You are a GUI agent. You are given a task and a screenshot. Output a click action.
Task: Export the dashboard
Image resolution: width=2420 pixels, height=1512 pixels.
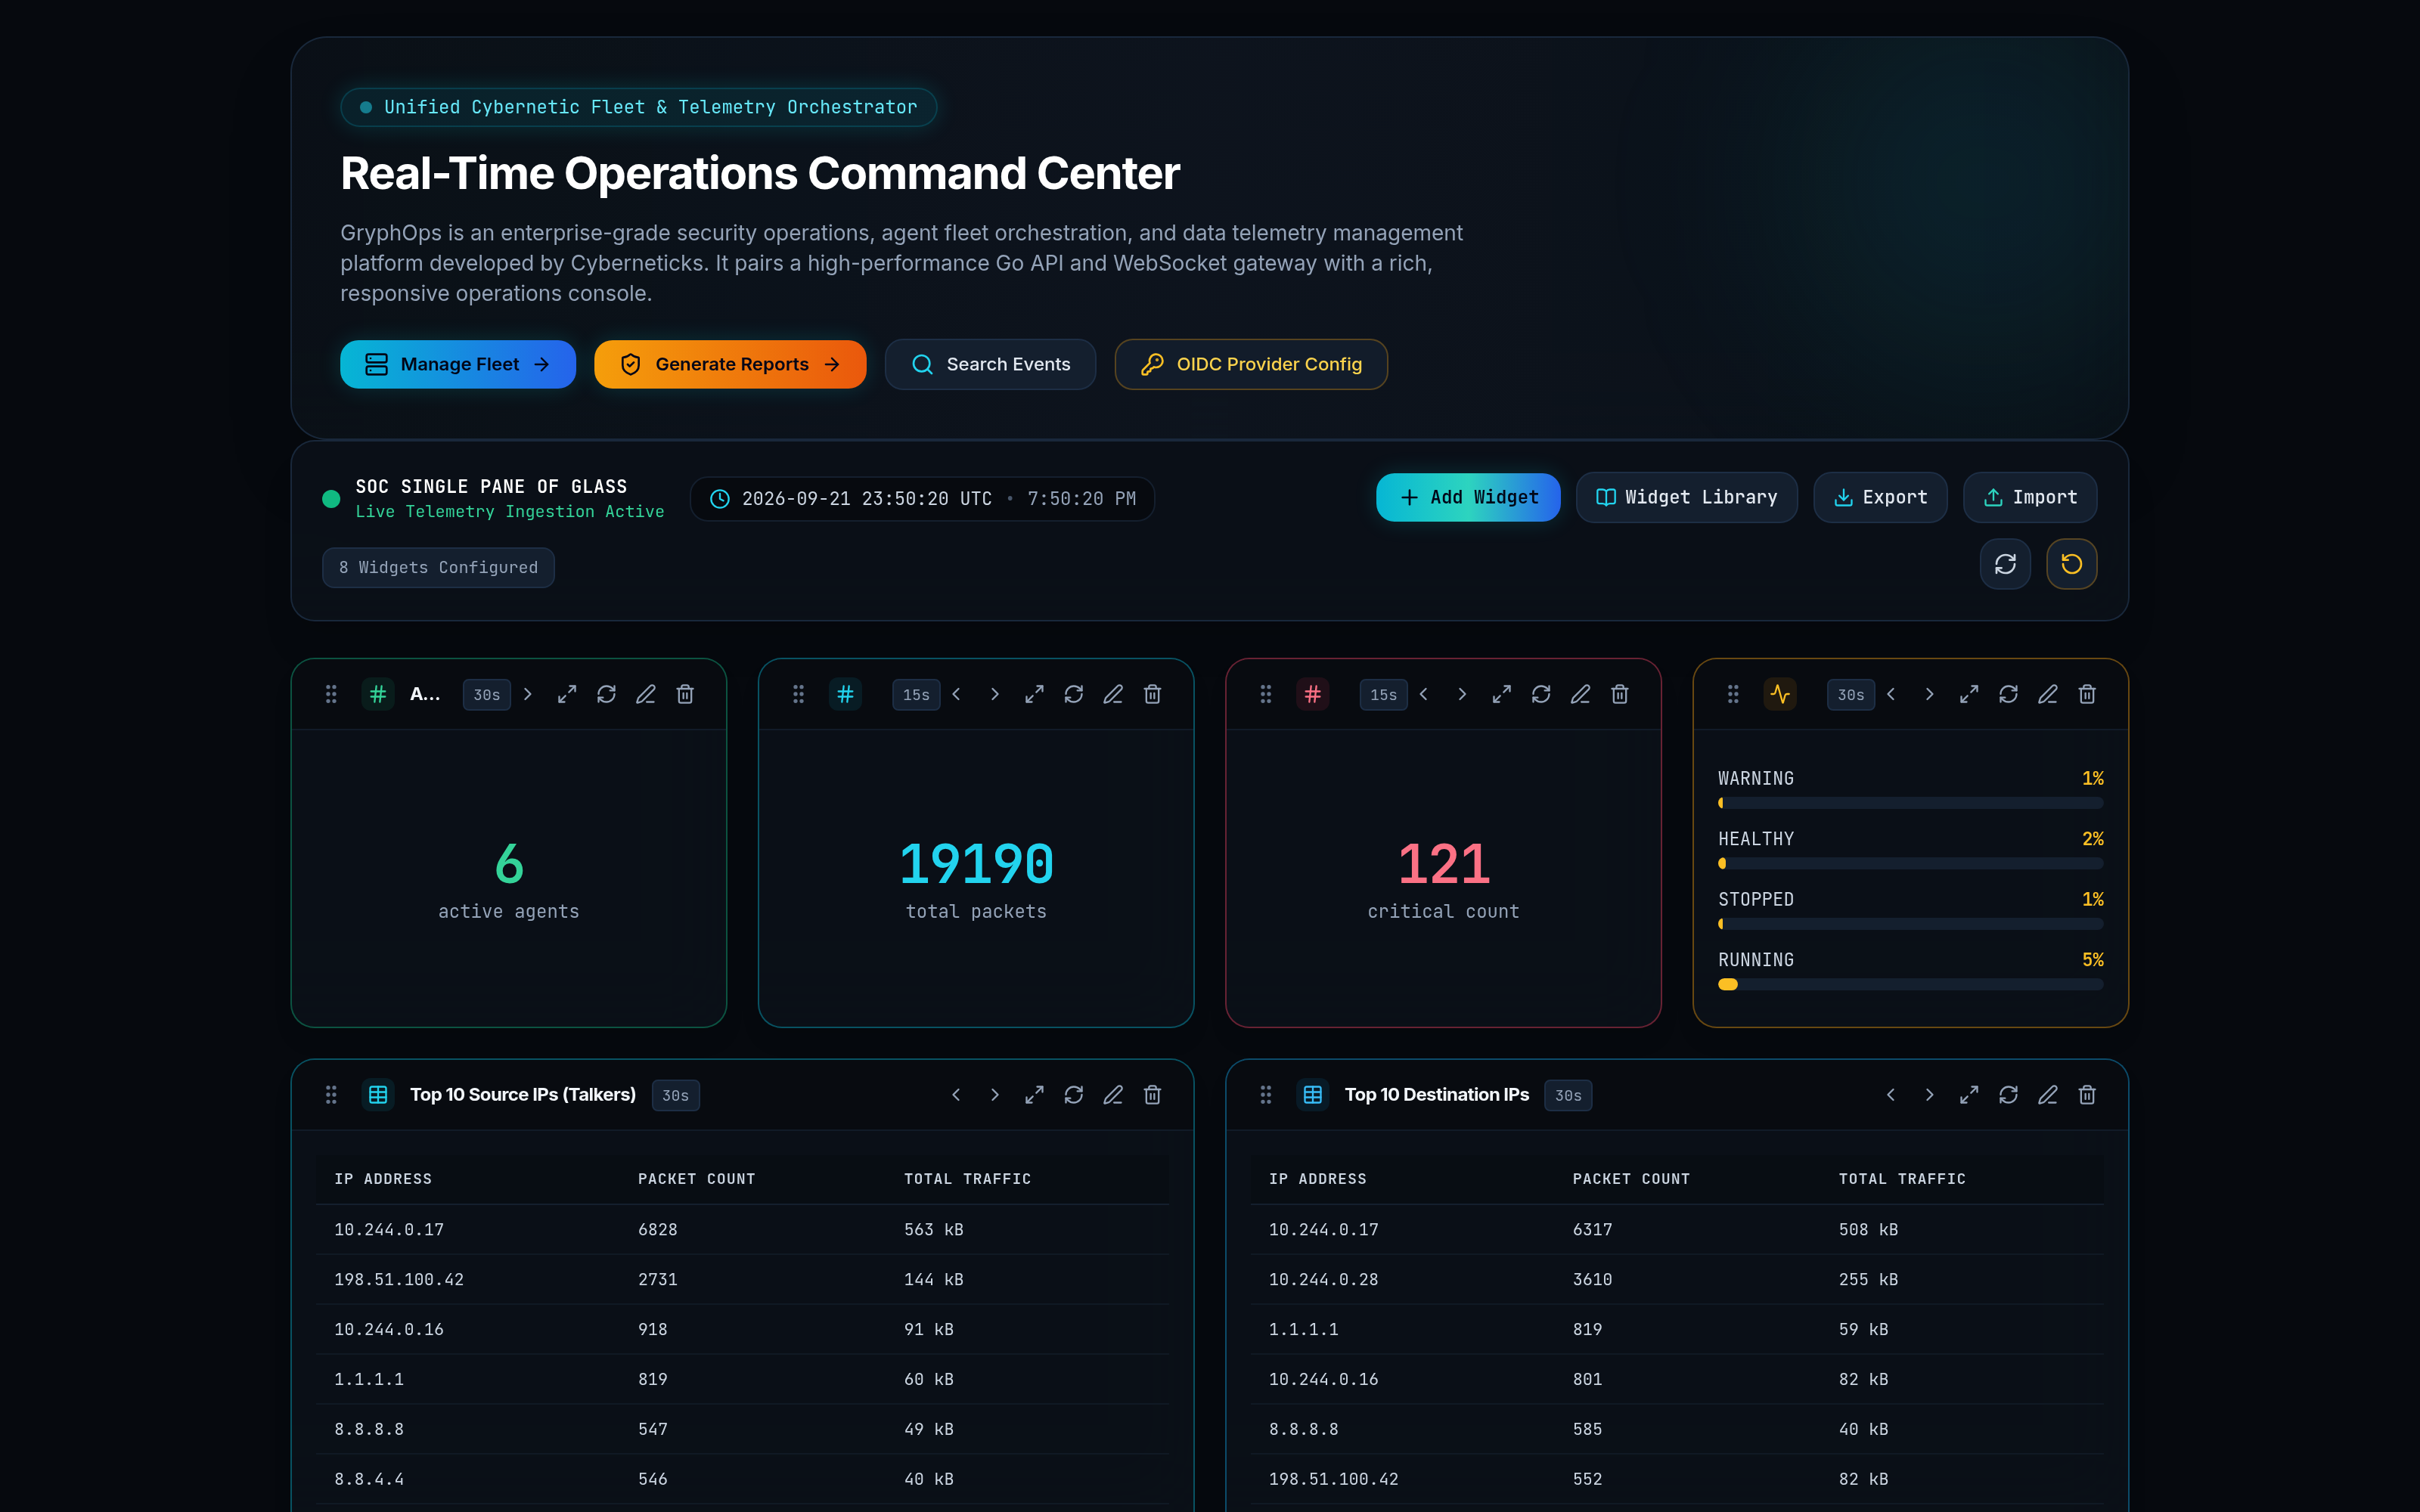tap(1880, 497)
